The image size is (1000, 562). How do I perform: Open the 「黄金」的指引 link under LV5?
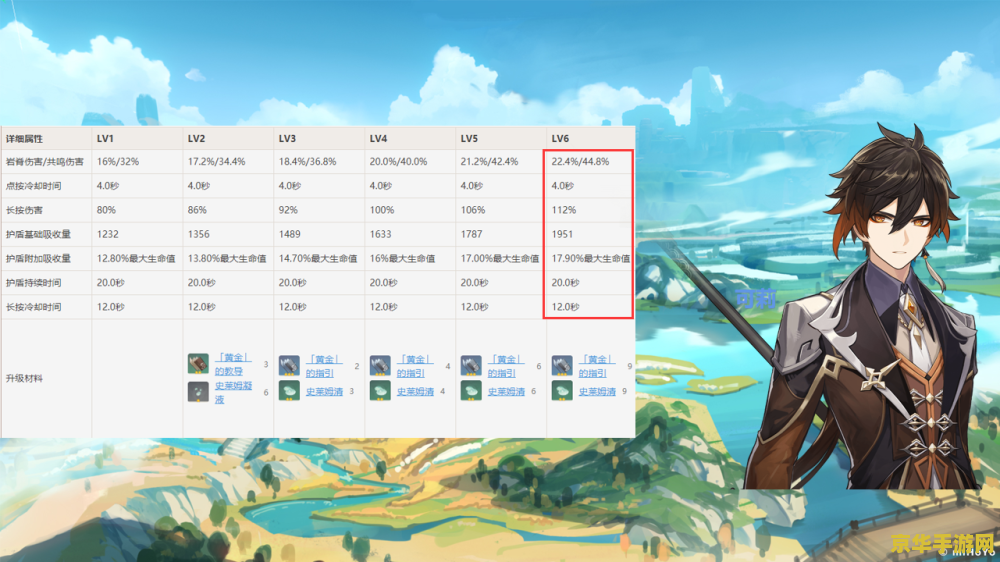point(506,366)
